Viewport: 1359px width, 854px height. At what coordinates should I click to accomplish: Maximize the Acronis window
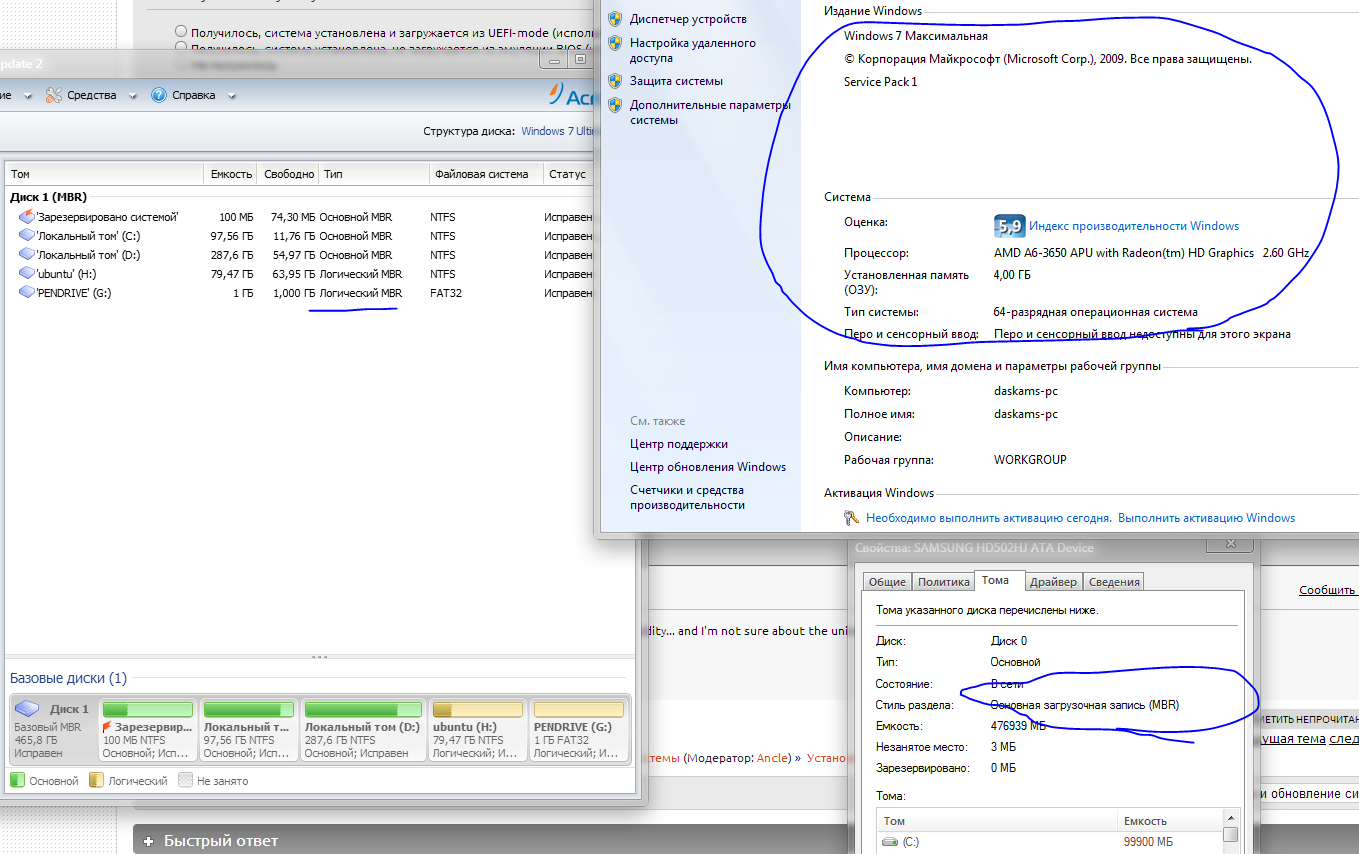click(580, 59)
